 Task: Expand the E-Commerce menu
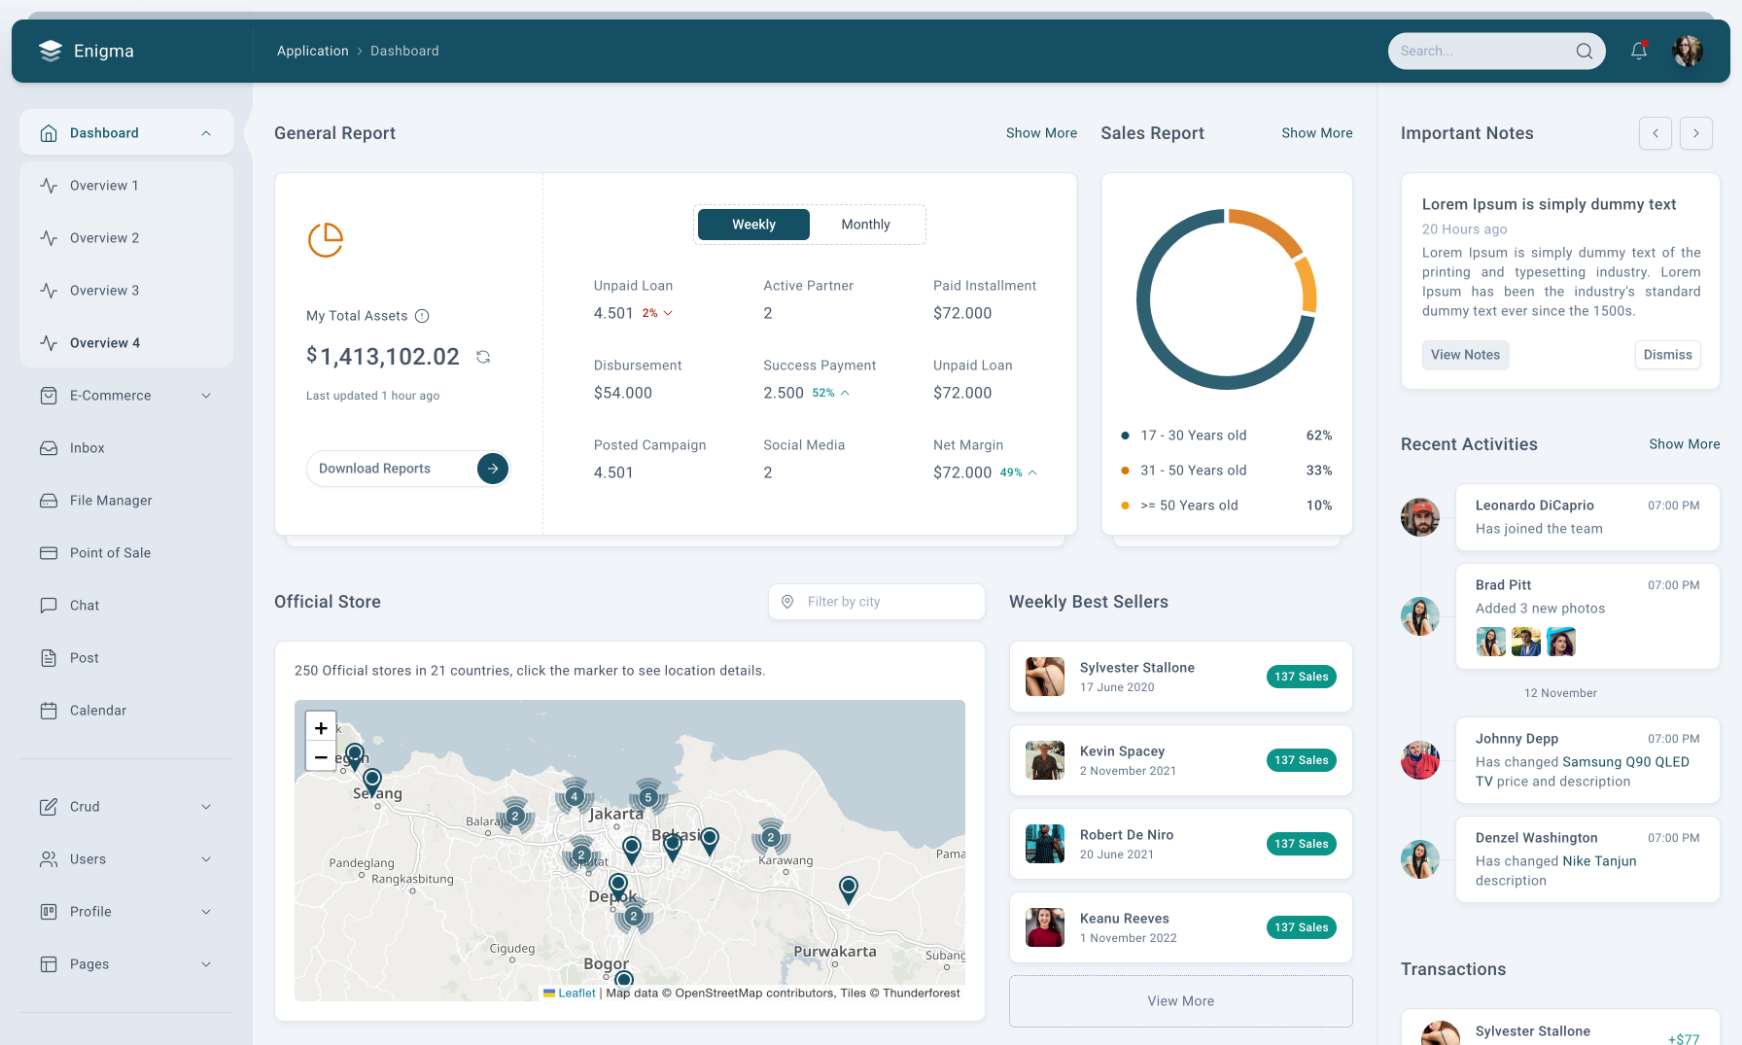(112, 395)
